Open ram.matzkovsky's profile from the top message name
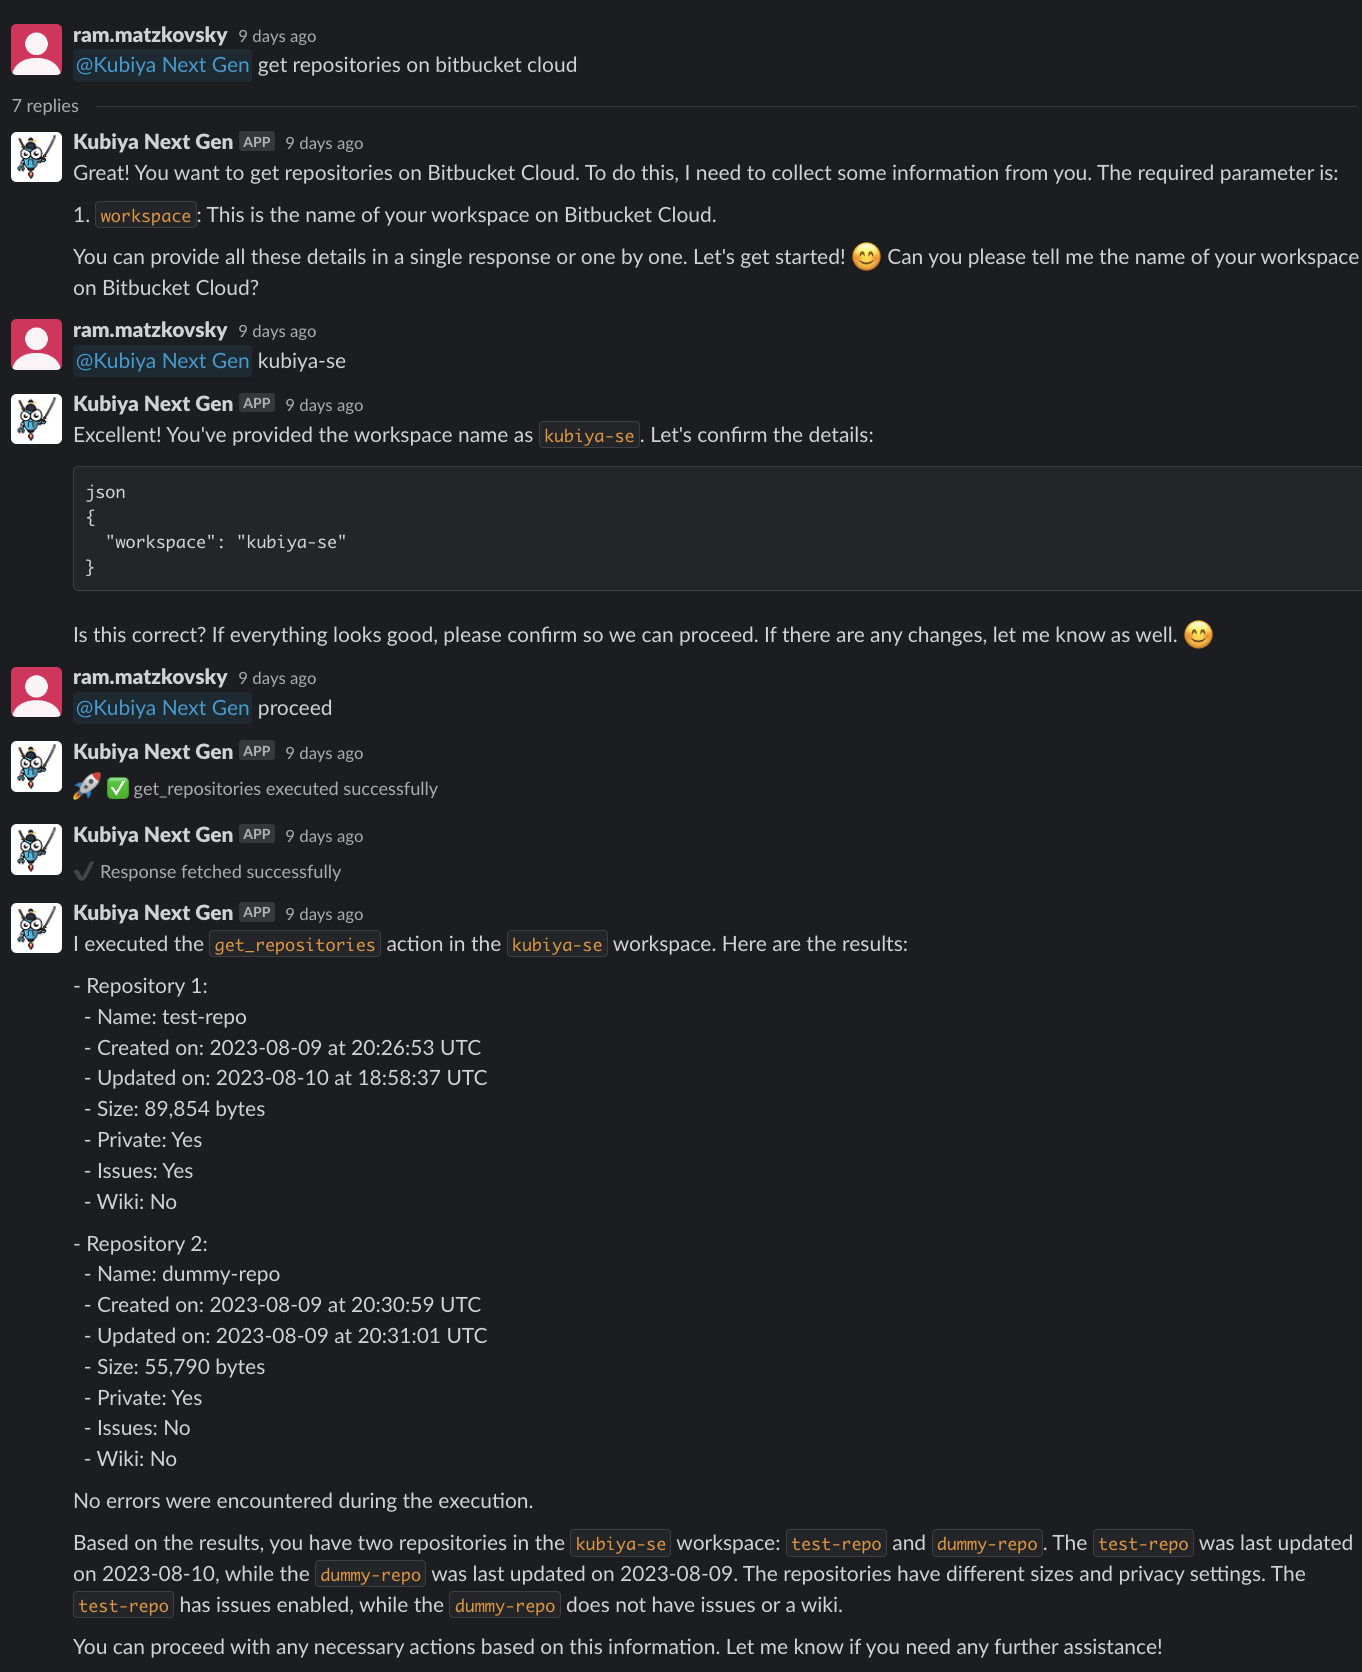 pyautogui.click(x=150, y=35)
